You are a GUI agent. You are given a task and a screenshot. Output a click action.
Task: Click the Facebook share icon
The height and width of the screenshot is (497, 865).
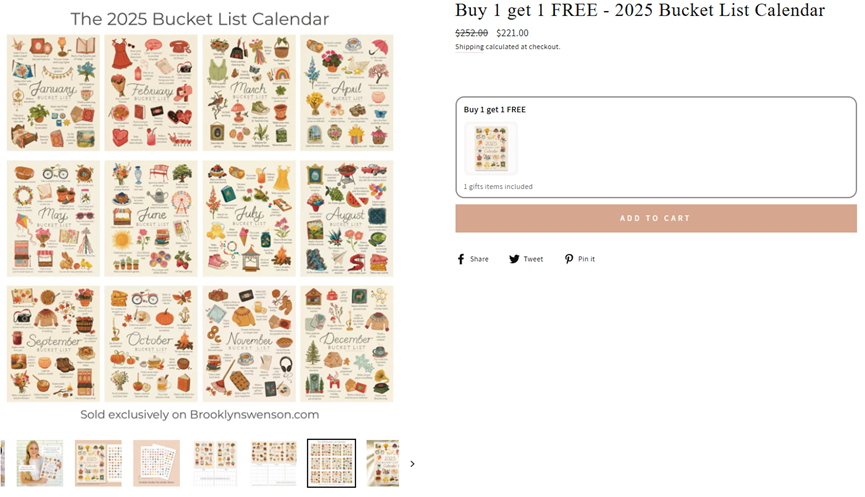[x=461, y=259]
